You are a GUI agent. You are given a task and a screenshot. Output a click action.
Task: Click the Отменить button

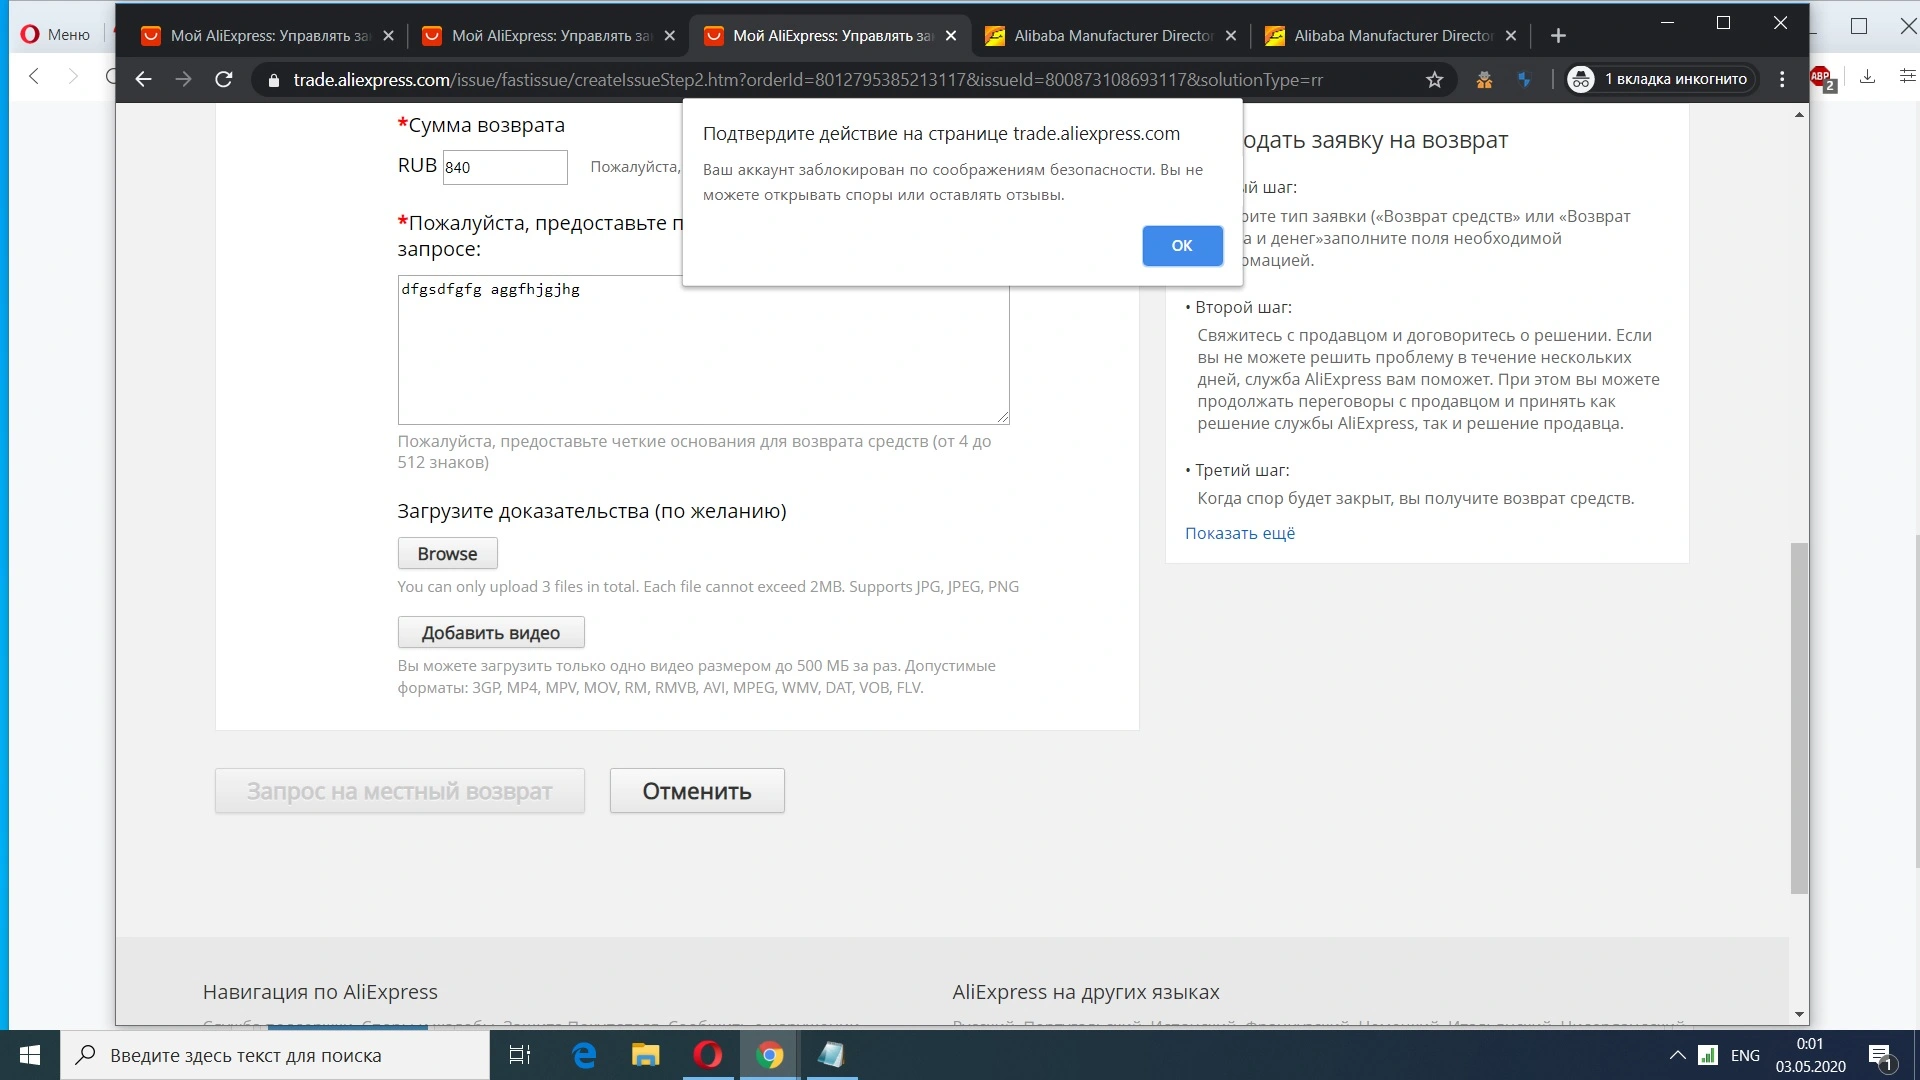point(697,791)
